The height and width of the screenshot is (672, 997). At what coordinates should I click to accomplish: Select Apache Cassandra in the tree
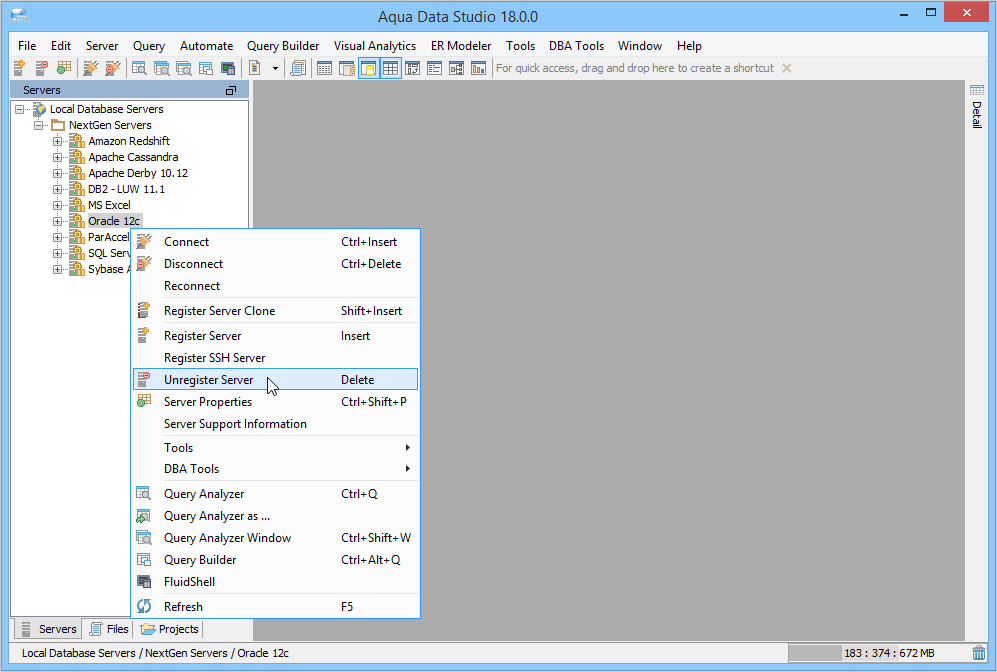(133, 157)
